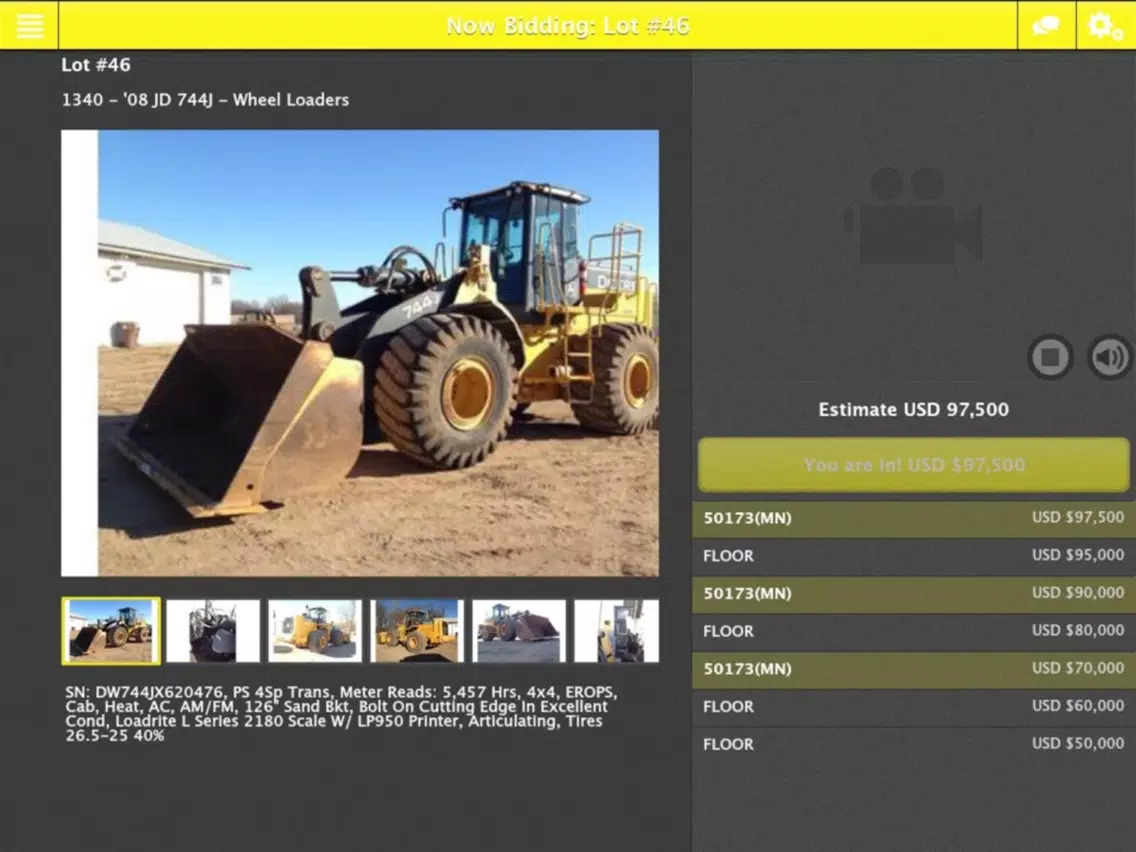Open the hamburger menu
Viewport: 1136px width, 852px height.
click(30, 25)
